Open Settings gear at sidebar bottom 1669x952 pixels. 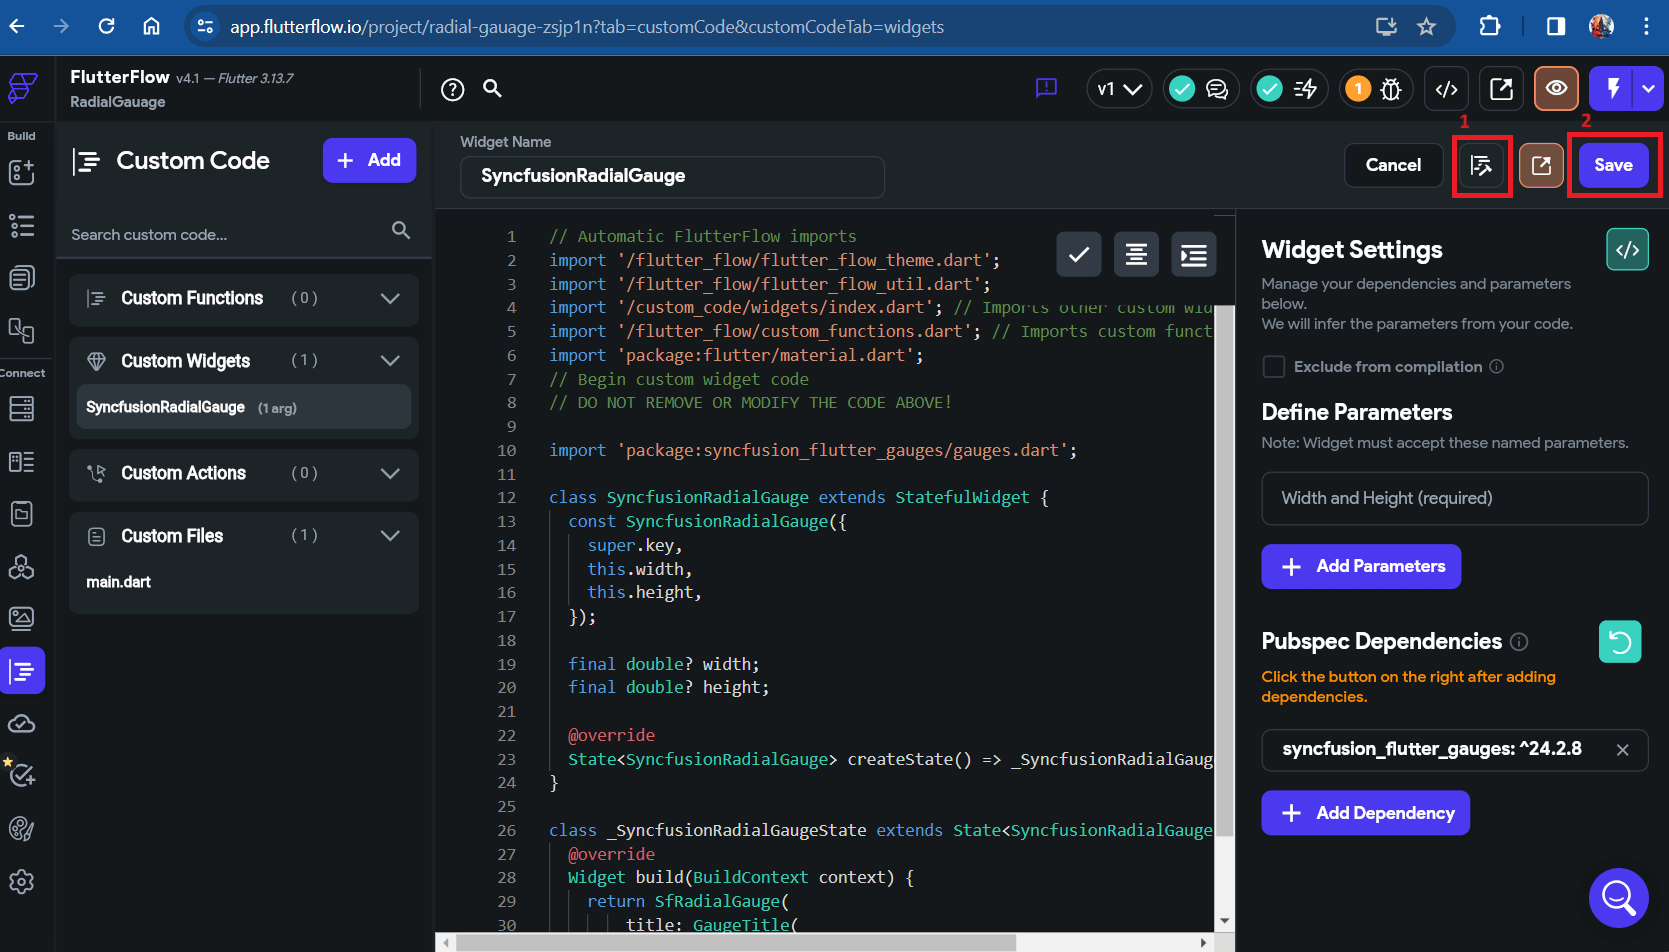22,881
